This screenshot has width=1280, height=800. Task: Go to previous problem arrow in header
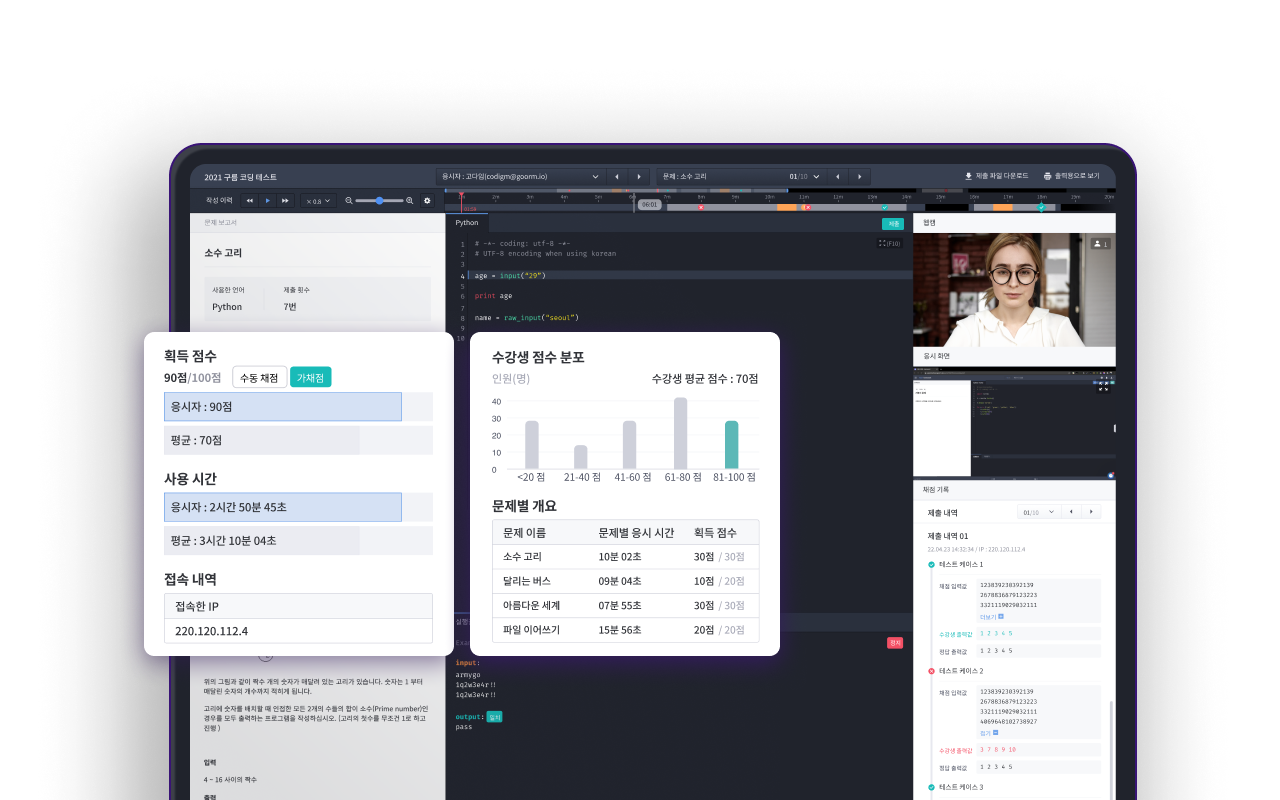838,176
